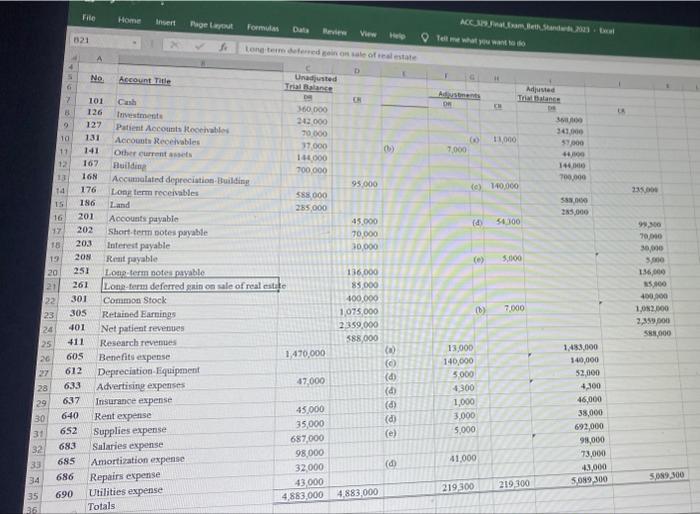Screen dimensions: 700x514
Task: Select the 1,075,000 Retained Earnings credit
Action: [358, 311]
